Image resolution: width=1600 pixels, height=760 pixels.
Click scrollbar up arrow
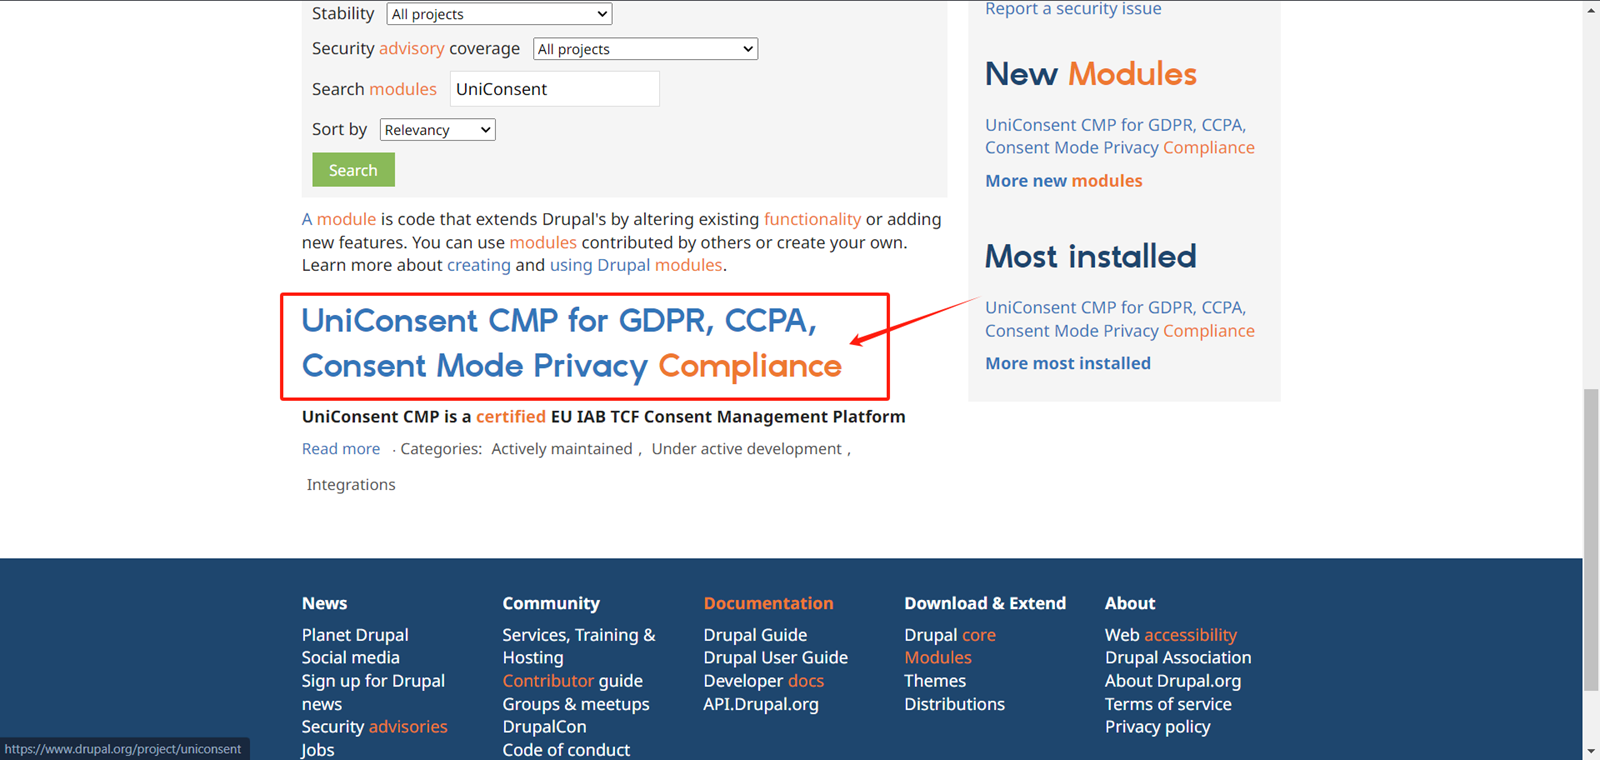(x=1591, y=10)
